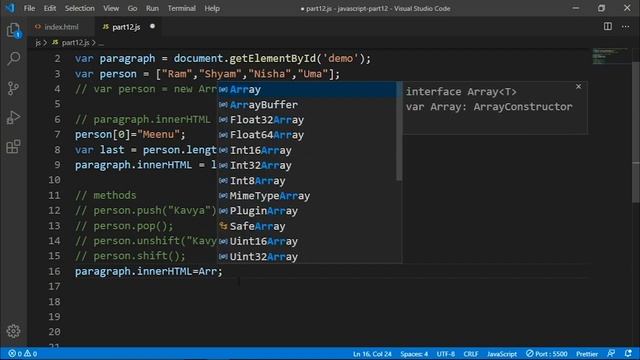The height and width of the screenshot is (360, 640).
Task: Open the Extensions view
Action: point(13,147)
